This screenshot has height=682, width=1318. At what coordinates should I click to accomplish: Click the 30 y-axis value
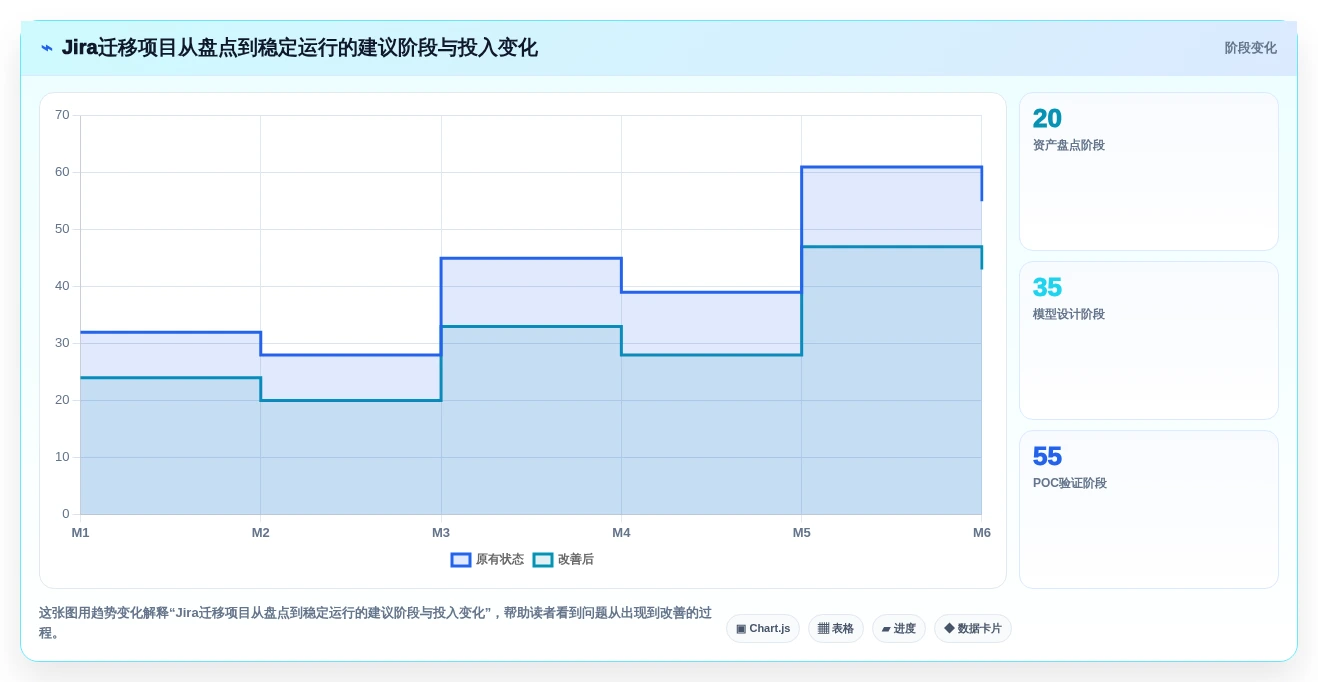(x=62, y=343)
